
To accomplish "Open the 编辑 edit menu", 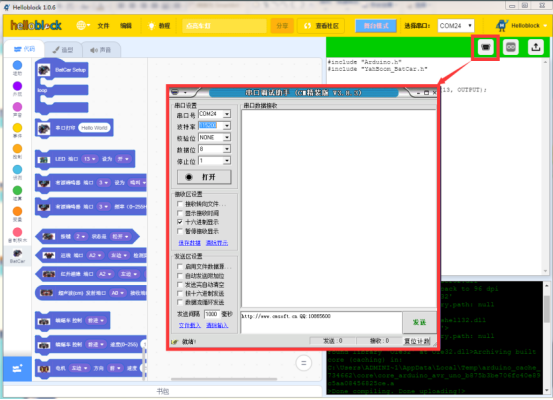I will [126, 26].
